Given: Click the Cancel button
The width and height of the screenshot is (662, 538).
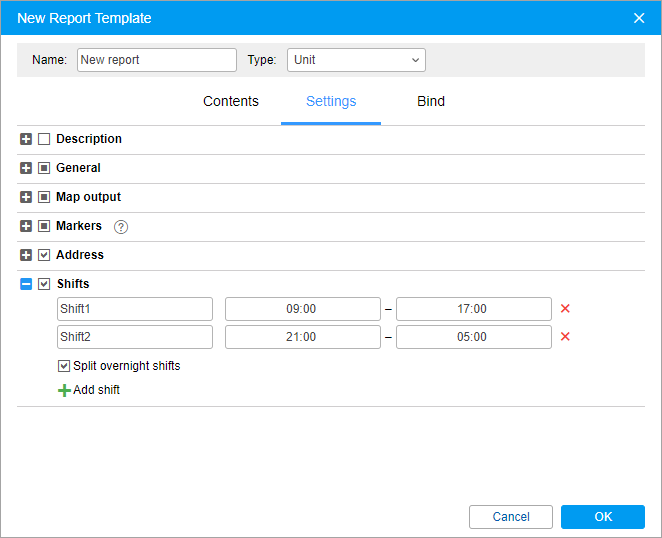Looking at the screenshot, I should (x=511, y=517).
